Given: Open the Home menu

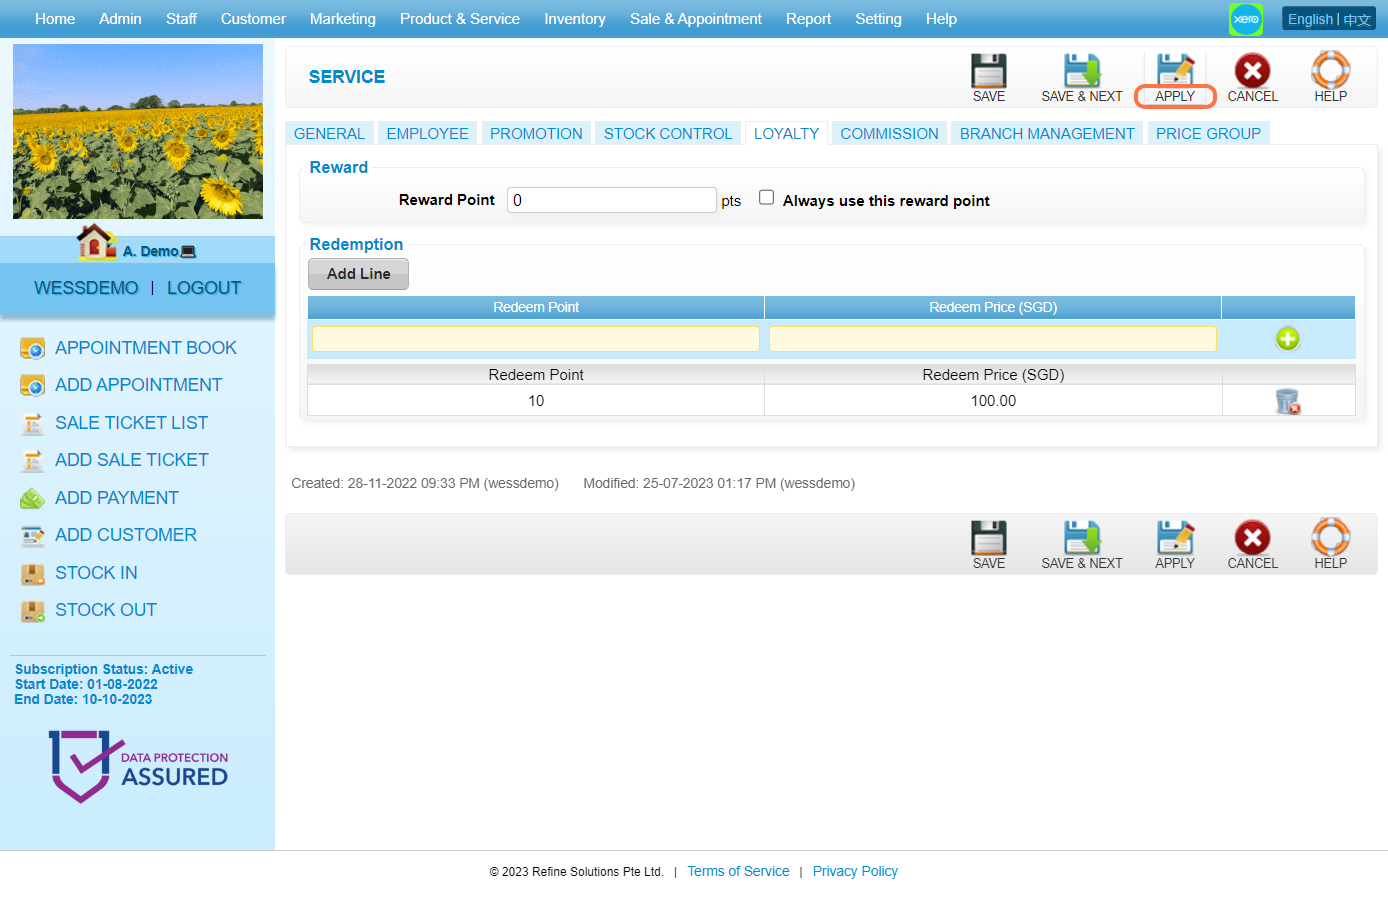Looking at the screenshot, I should (x=55, y=19).
